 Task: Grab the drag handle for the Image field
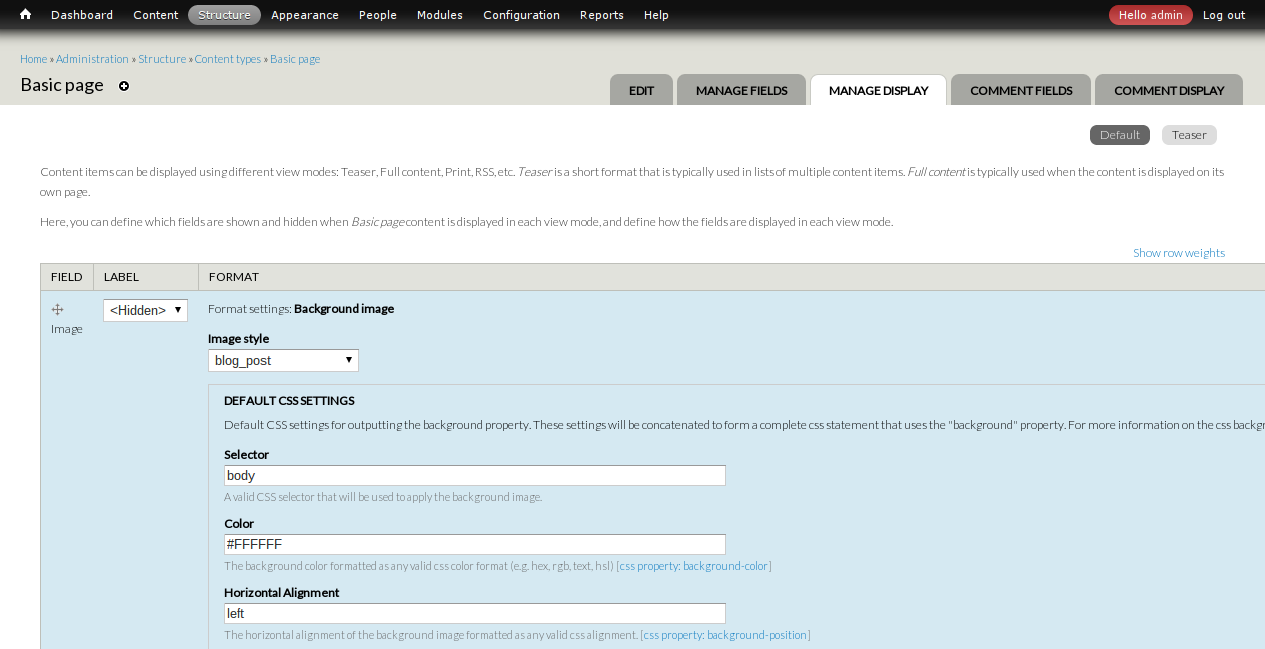pos(59,310)
